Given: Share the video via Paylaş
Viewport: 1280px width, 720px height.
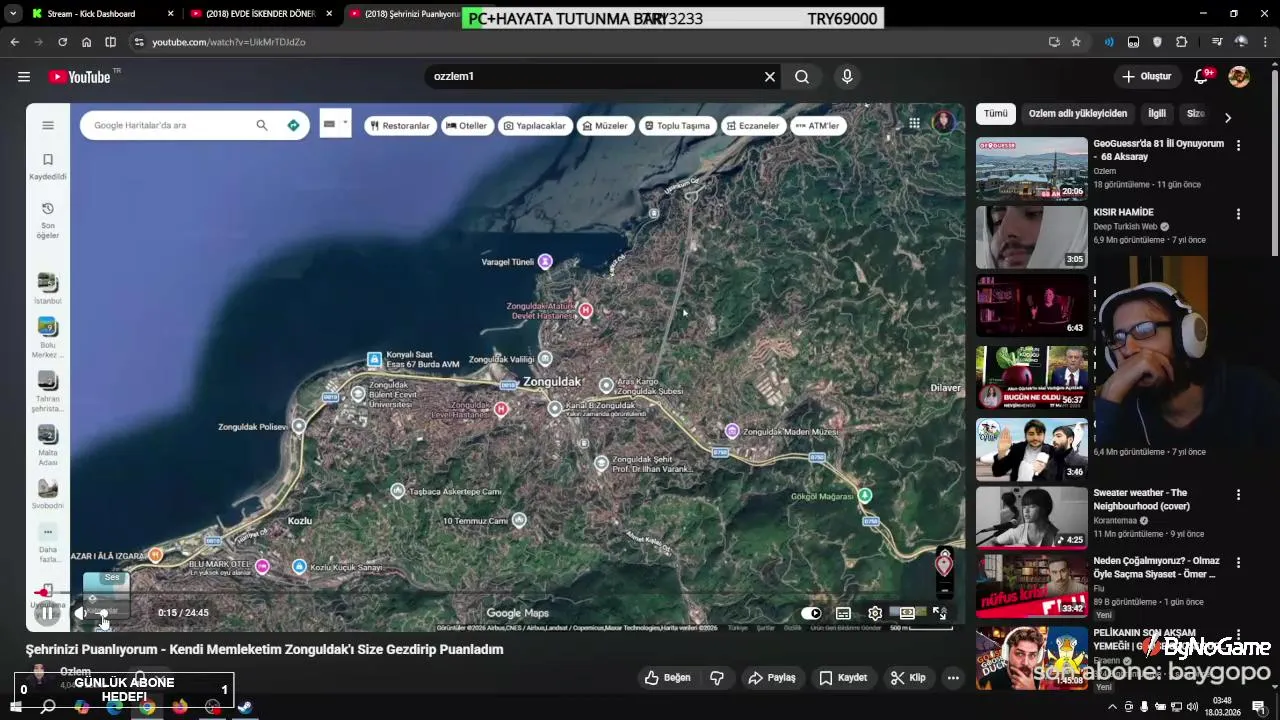Looking at the screenshot, I should pyautogui.click(x=772, y=677).
